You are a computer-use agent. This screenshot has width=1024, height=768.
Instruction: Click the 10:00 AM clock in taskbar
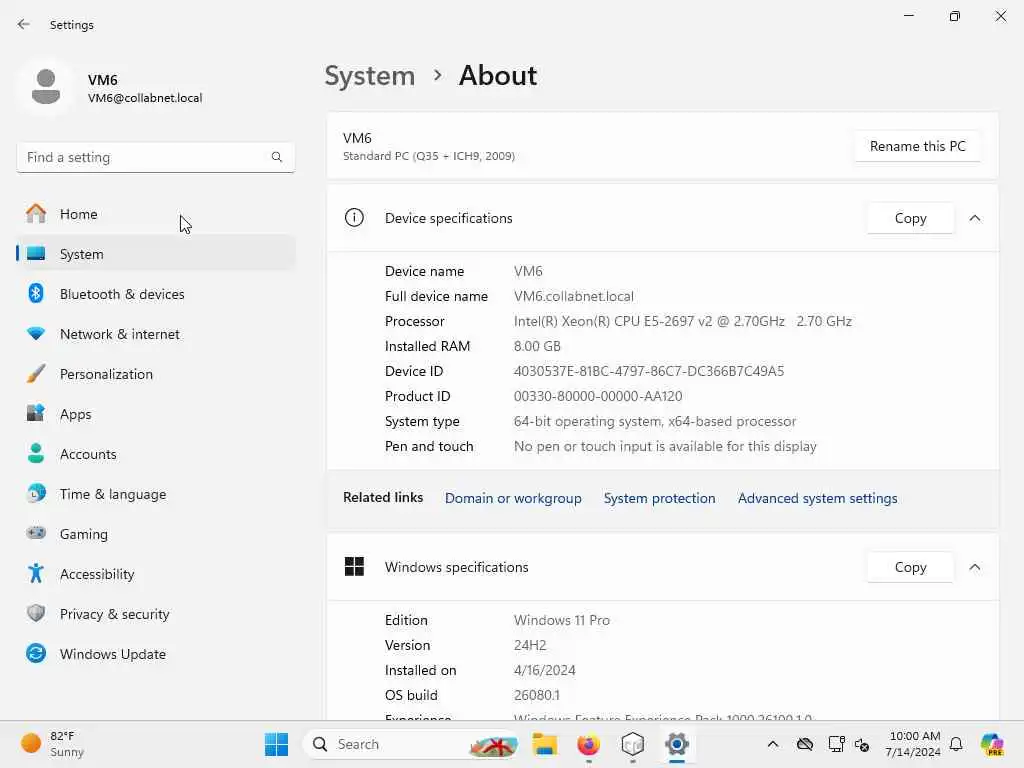[914, 744]
